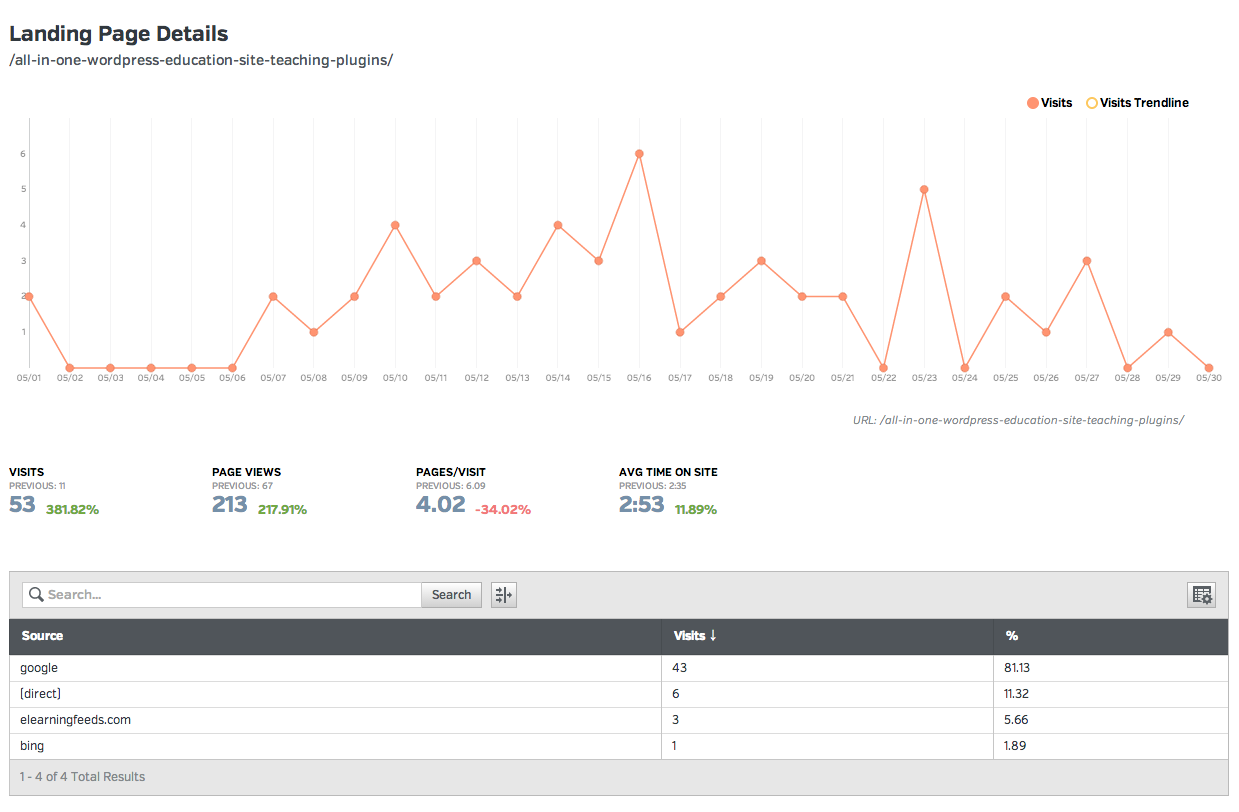Click the Page Views metric value 213
Image resolution: width=1239 pixels, height=812 pixels.
[230, 505]
